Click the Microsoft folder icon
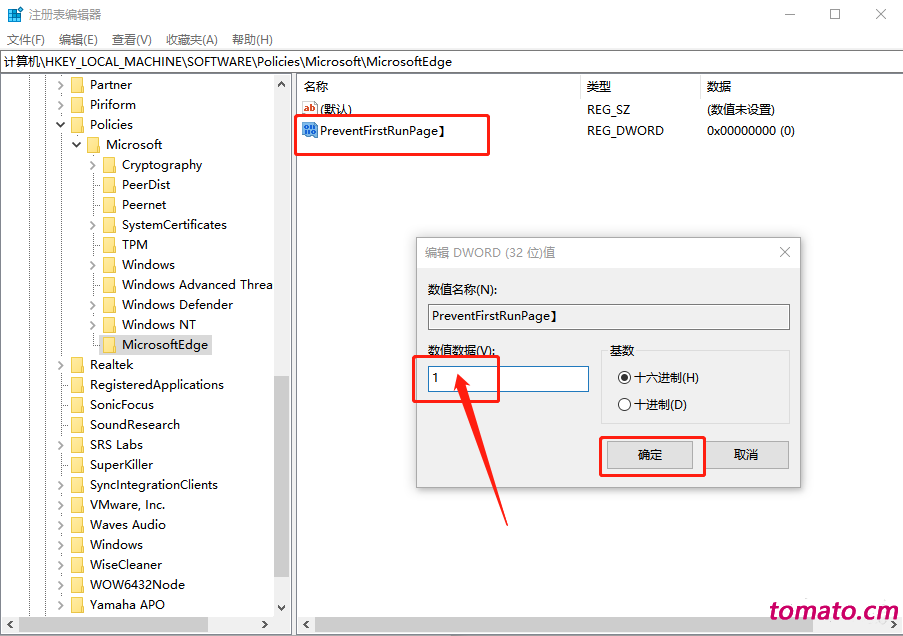 (x=93, y=145)
